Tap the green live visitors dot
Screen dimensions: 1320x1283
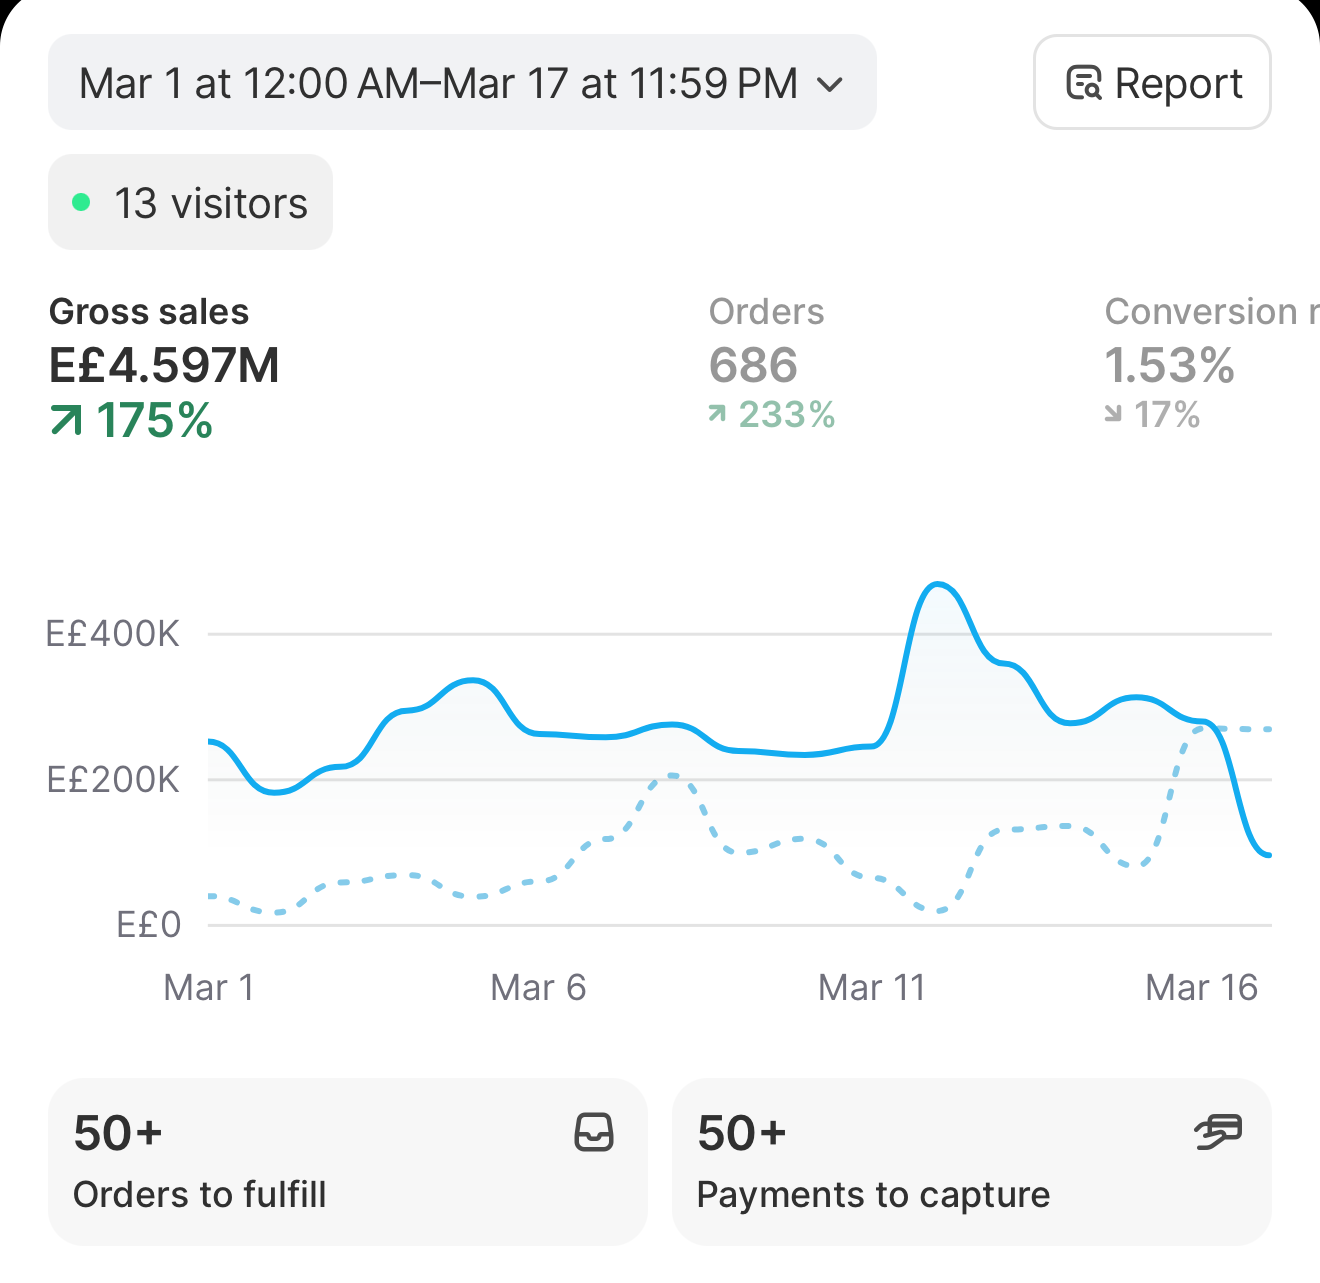pos(82,203)
